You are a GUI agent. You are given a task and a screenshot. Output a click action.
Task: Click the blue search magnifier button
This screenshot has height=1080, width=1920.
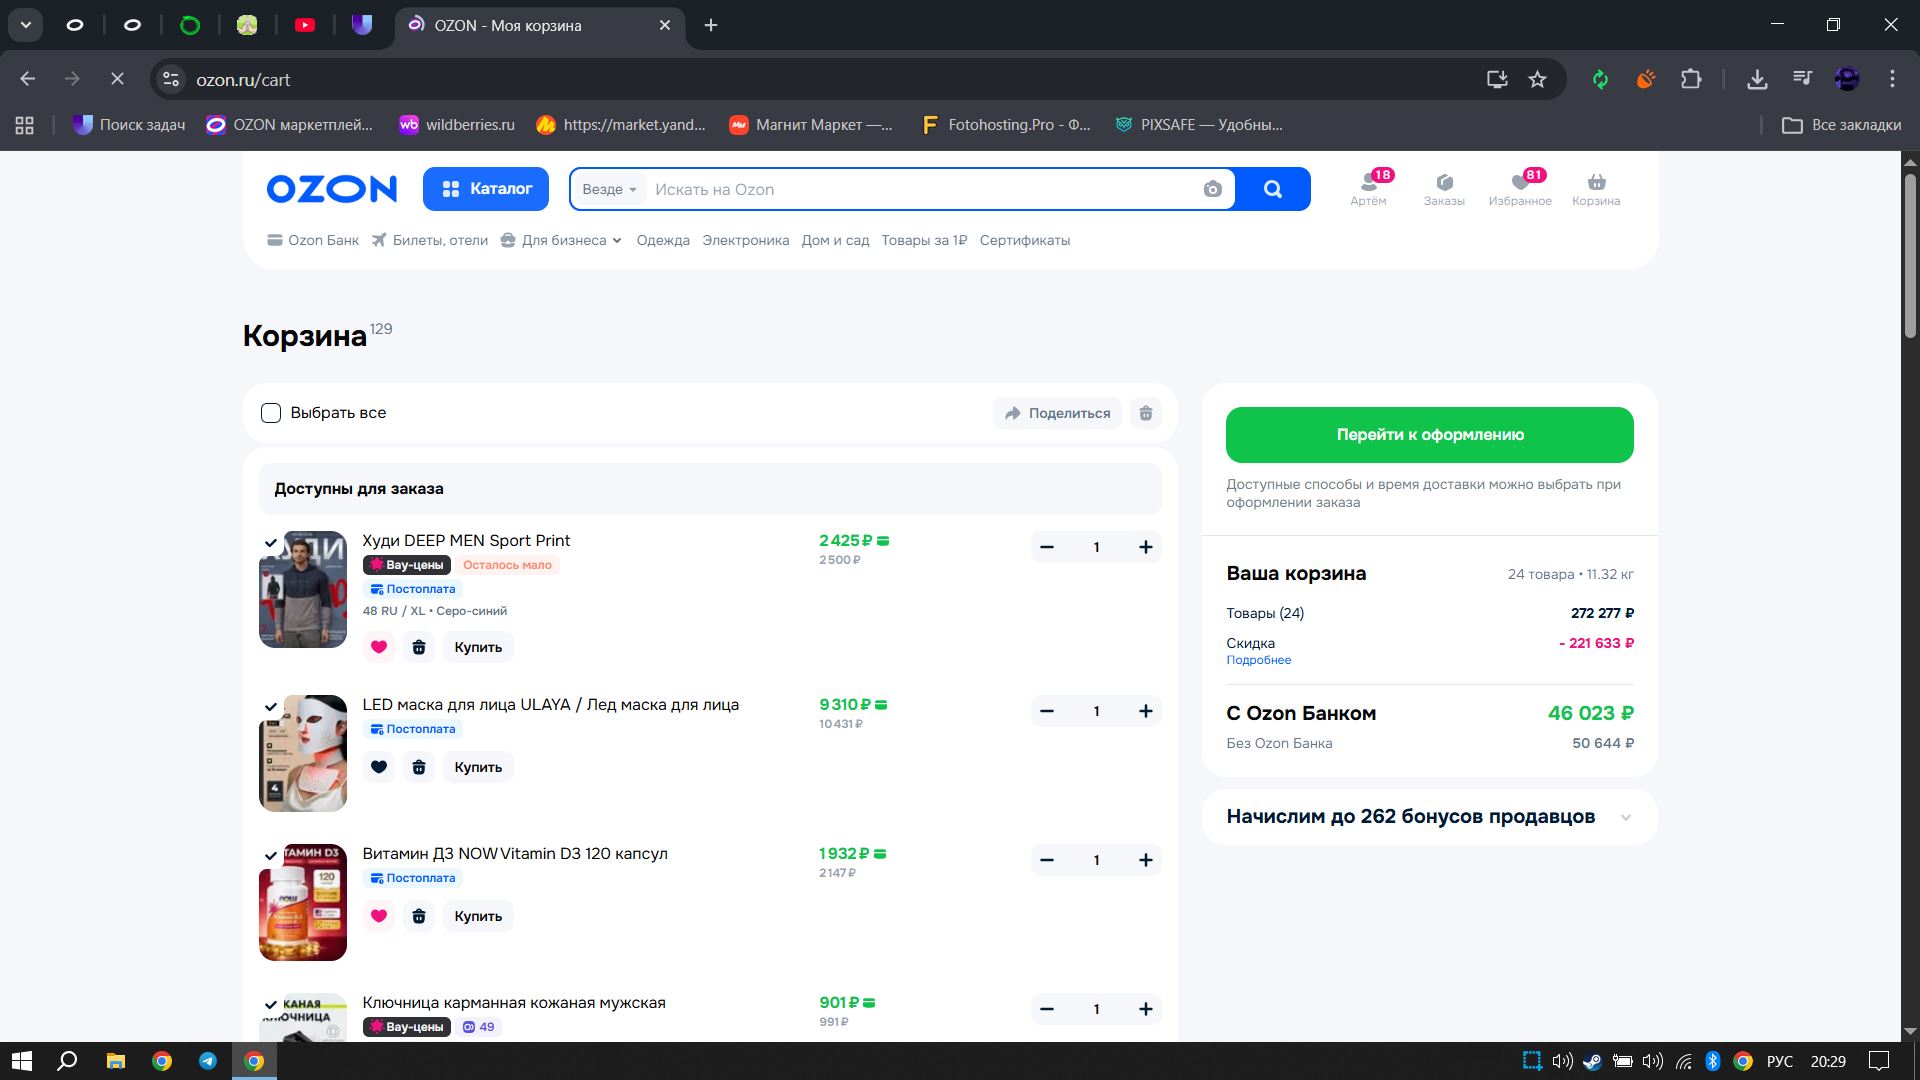point(1272,189)
